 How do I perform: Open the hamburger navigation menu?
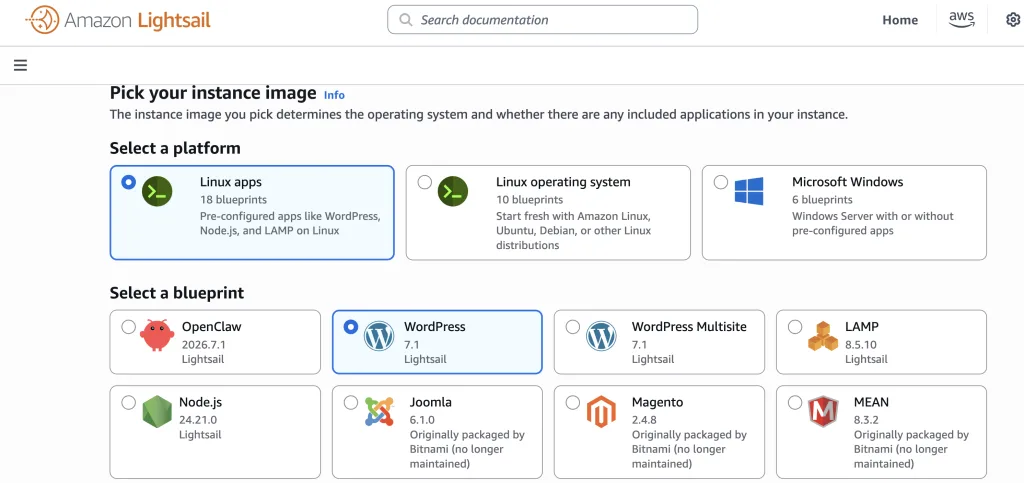pyautogui.click(x=20, y=65)
